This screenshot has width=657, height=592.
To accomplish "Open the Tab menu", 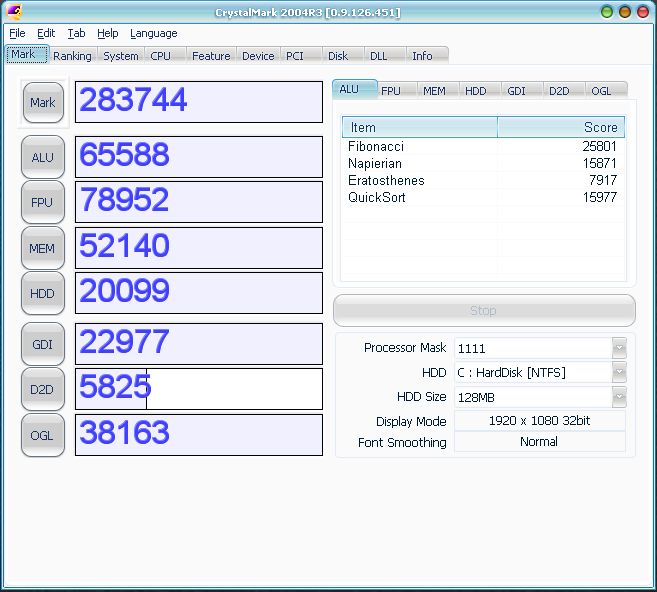I will click(76, 33).
